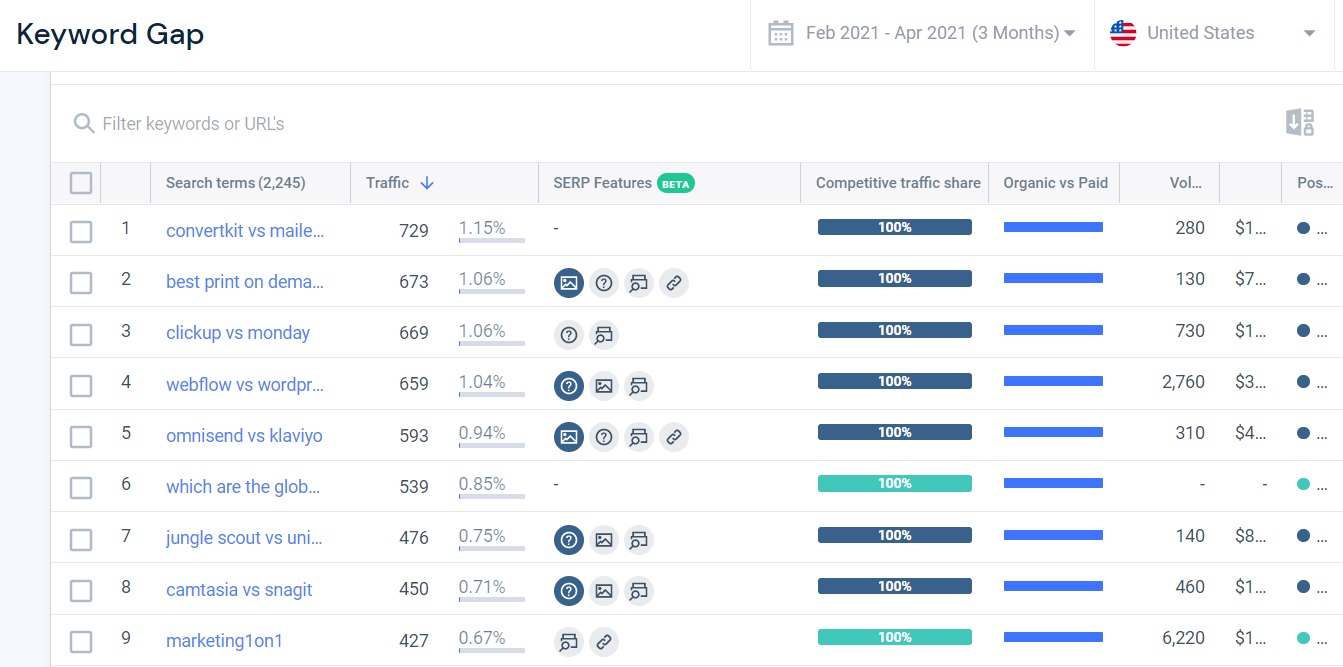Image resolution: width=1343 pixels, height=667 pixels.
Task: Export the table with the Excel icon
Action: (x=1300, y=123)
